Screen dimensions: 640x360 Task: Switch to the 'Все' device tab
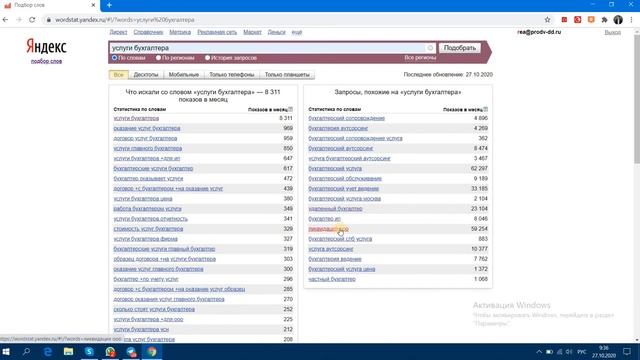(x=118, y=75)
